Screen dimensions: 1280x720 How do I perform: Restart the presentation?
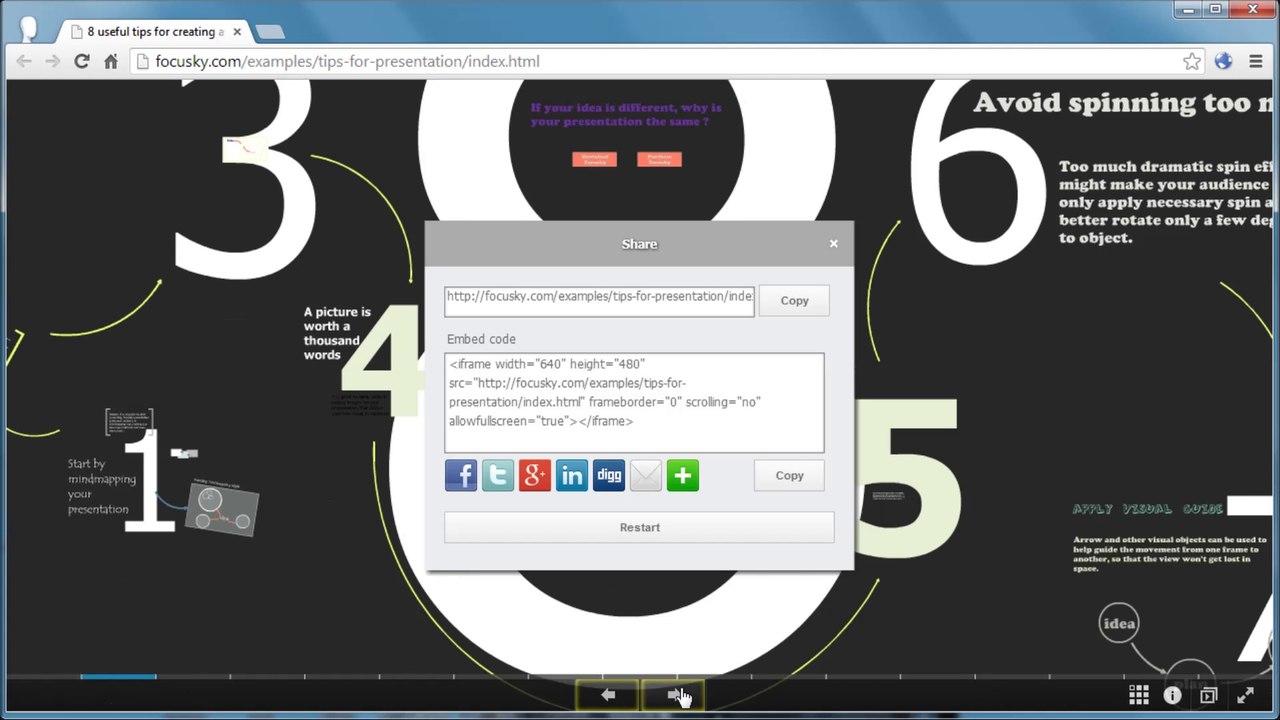click(x=639, y=527)
